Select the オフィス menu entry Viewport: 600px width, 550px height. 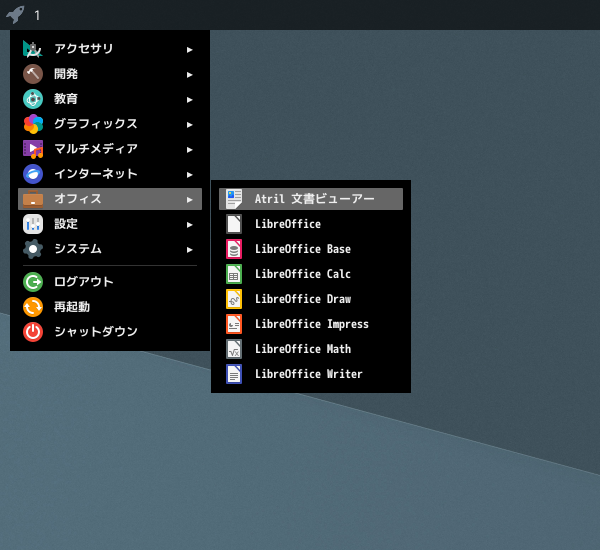110,199
